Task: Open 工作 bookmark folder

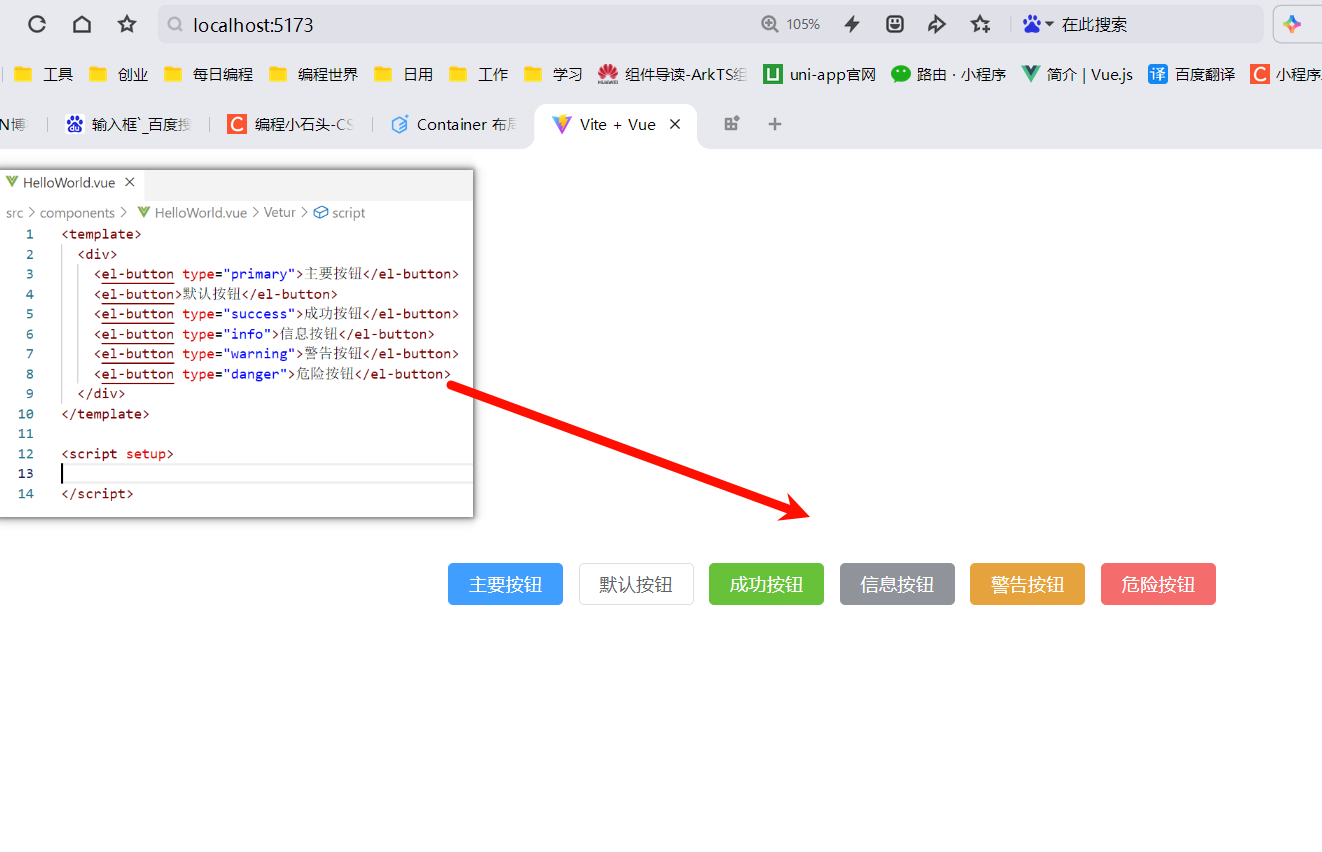Action: click(x=478, y=74)
